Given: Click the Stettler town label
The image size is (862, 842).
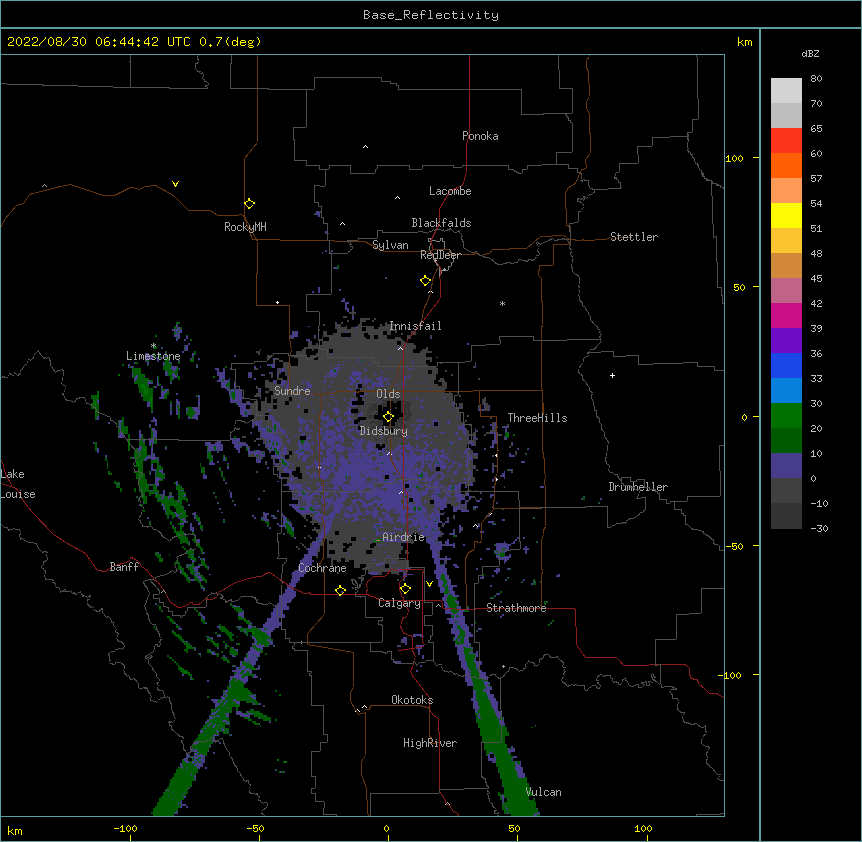Looking at the screenshot, I should pos(634,237).
